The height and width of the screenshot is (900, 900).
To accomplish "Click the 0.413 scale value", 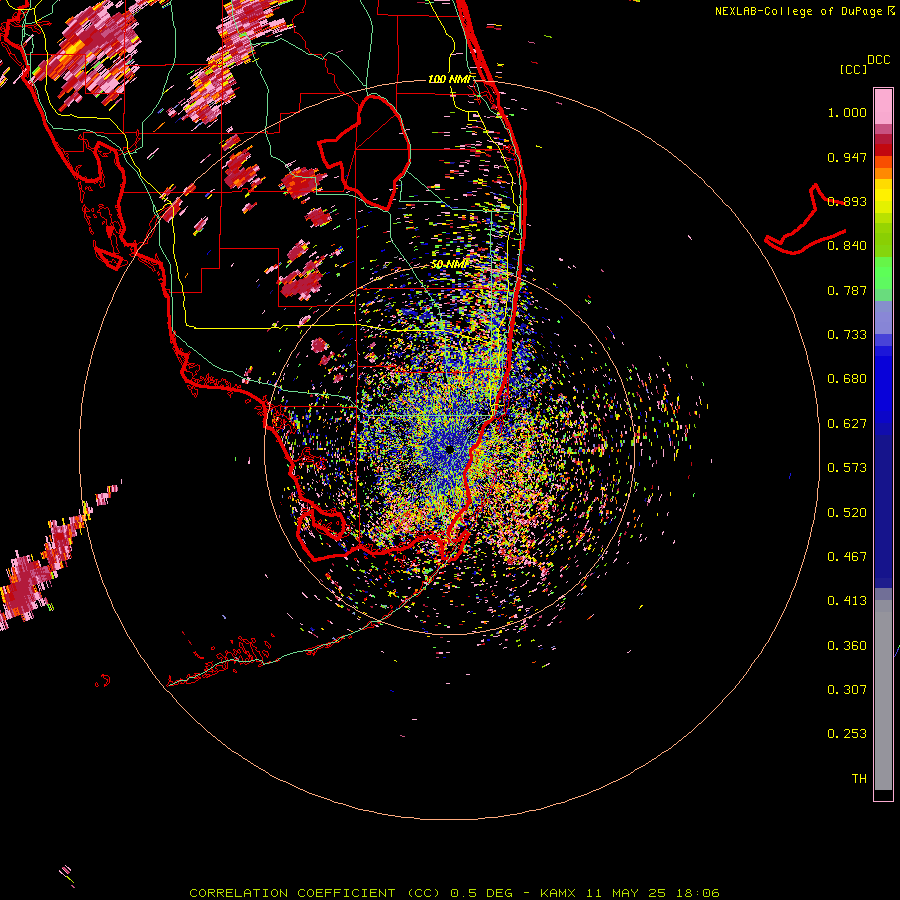I will click(x=847, y=601).
